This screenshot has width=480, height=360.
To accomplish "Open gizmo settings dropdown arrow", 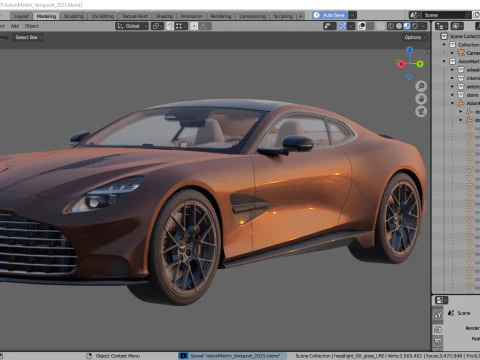I will pyautogui.click(x=351, y=26).
